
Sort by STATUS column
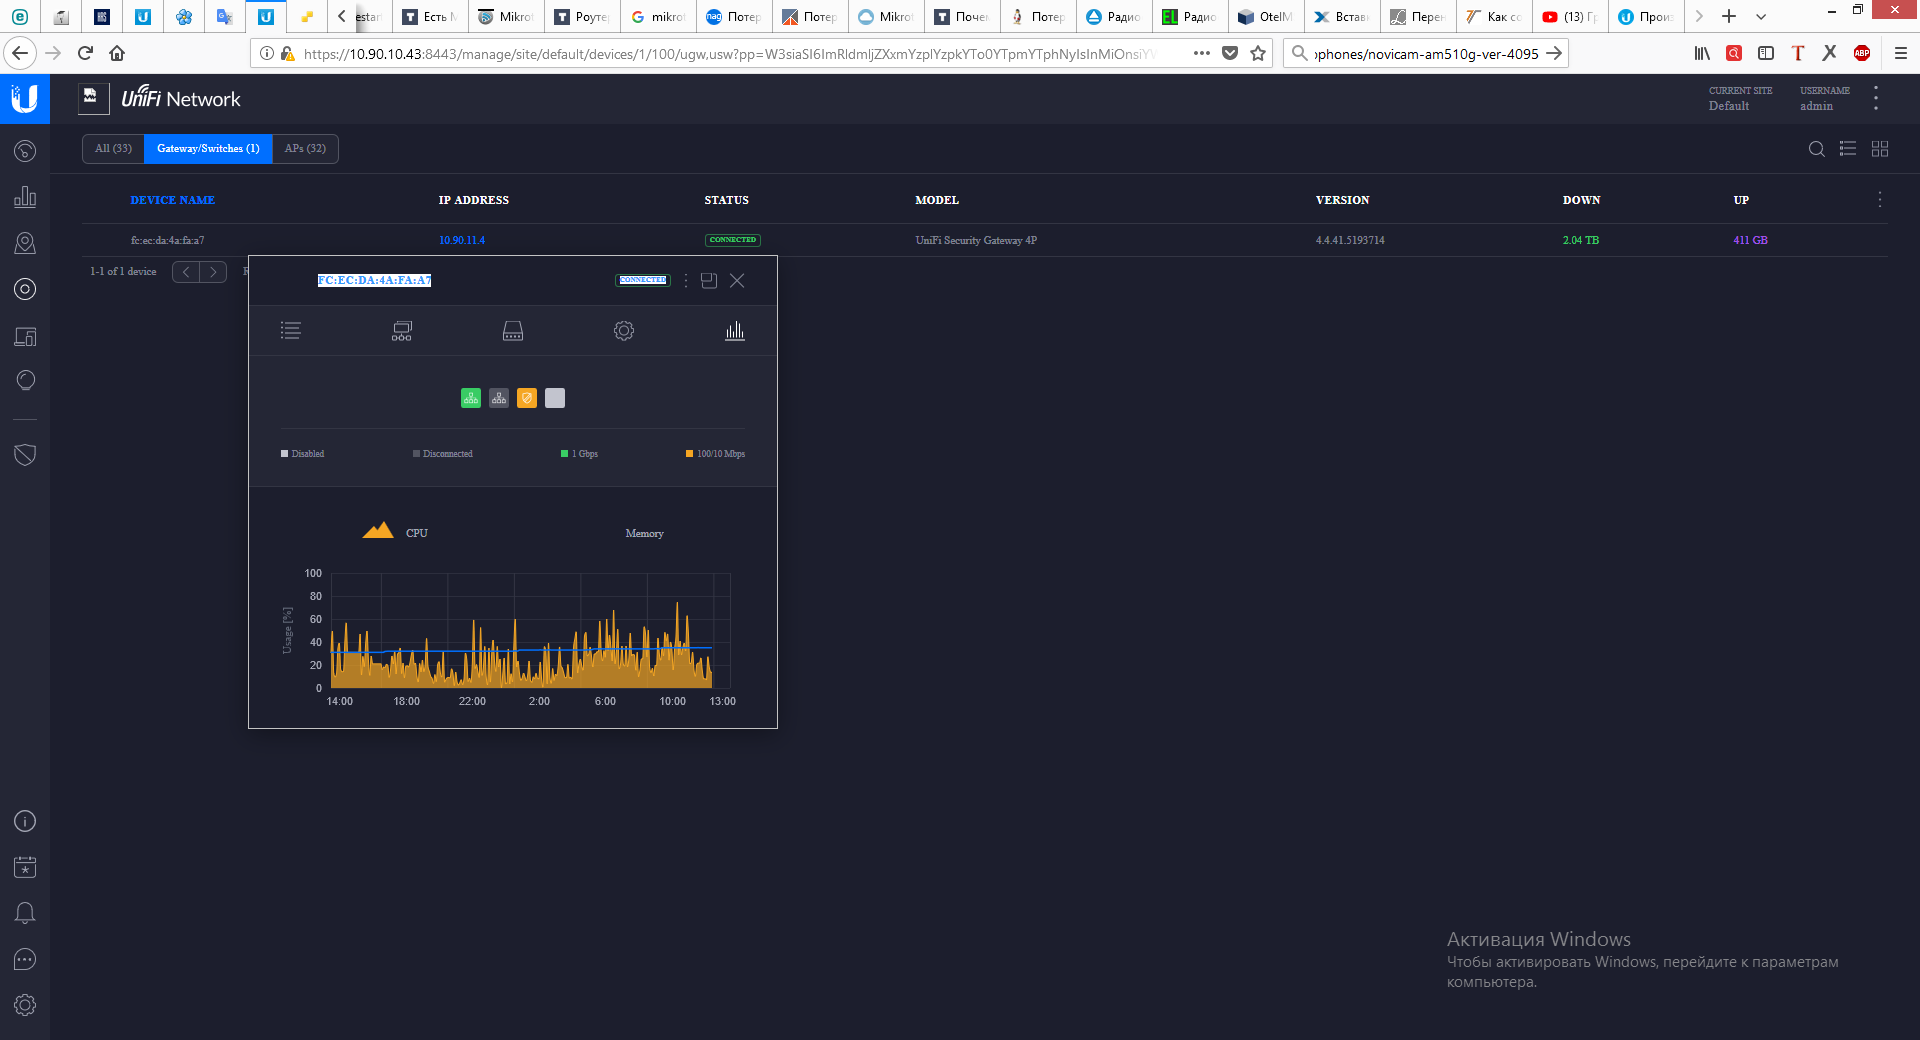tap(726, 200)
